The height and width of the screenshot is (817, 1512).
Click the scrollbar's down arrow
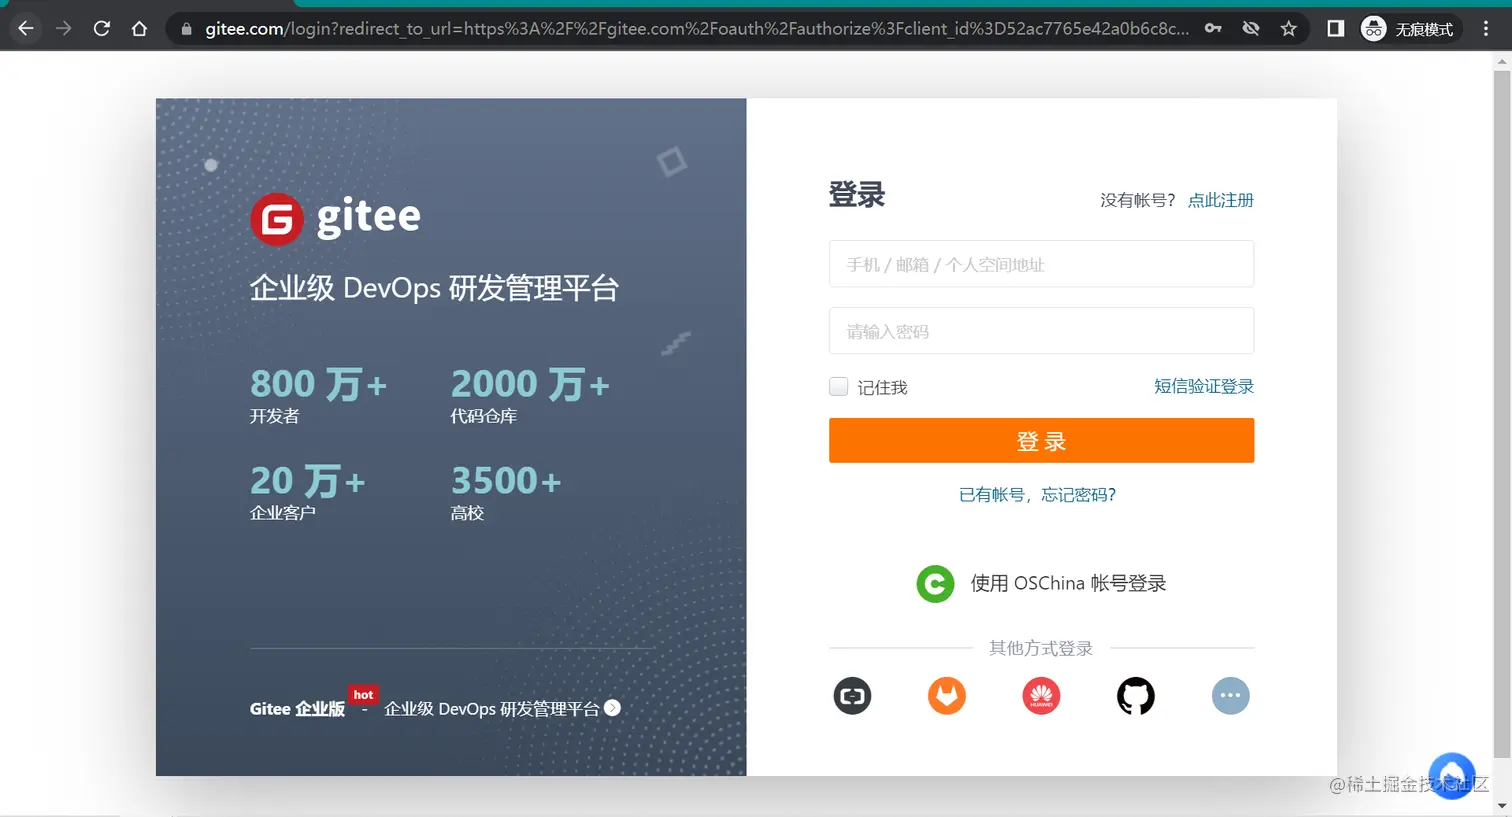pos(1502,806)
